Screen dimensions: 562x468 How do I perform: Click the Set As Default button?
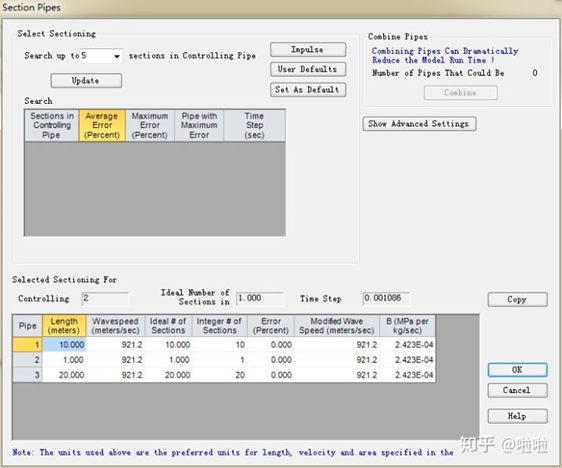[308, 90]
